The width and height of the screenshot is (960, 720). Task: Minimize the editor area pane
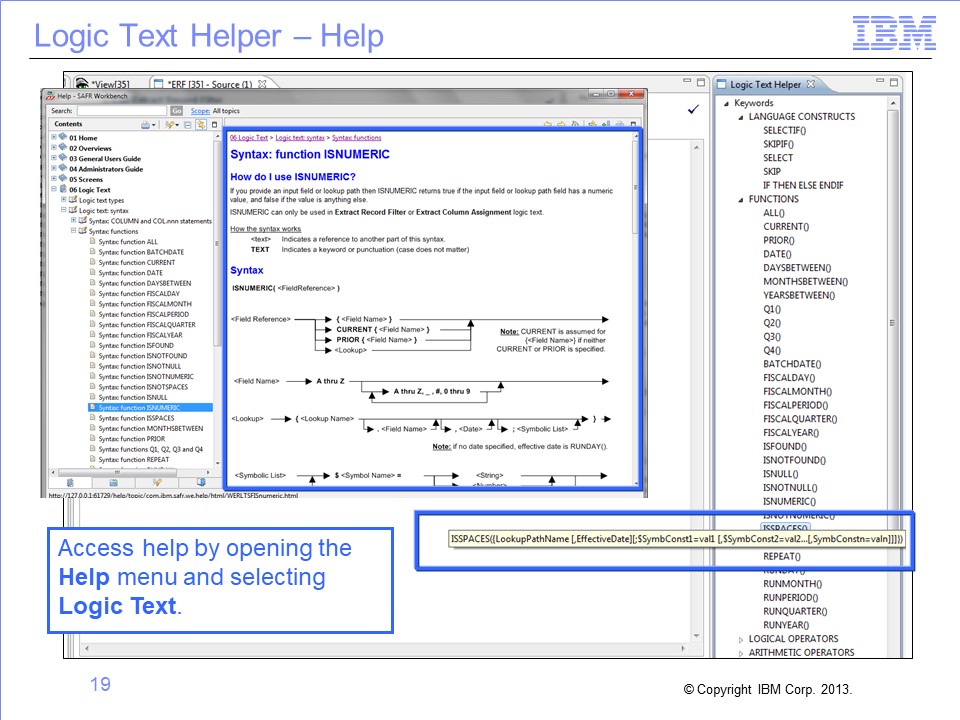(687, 81)
